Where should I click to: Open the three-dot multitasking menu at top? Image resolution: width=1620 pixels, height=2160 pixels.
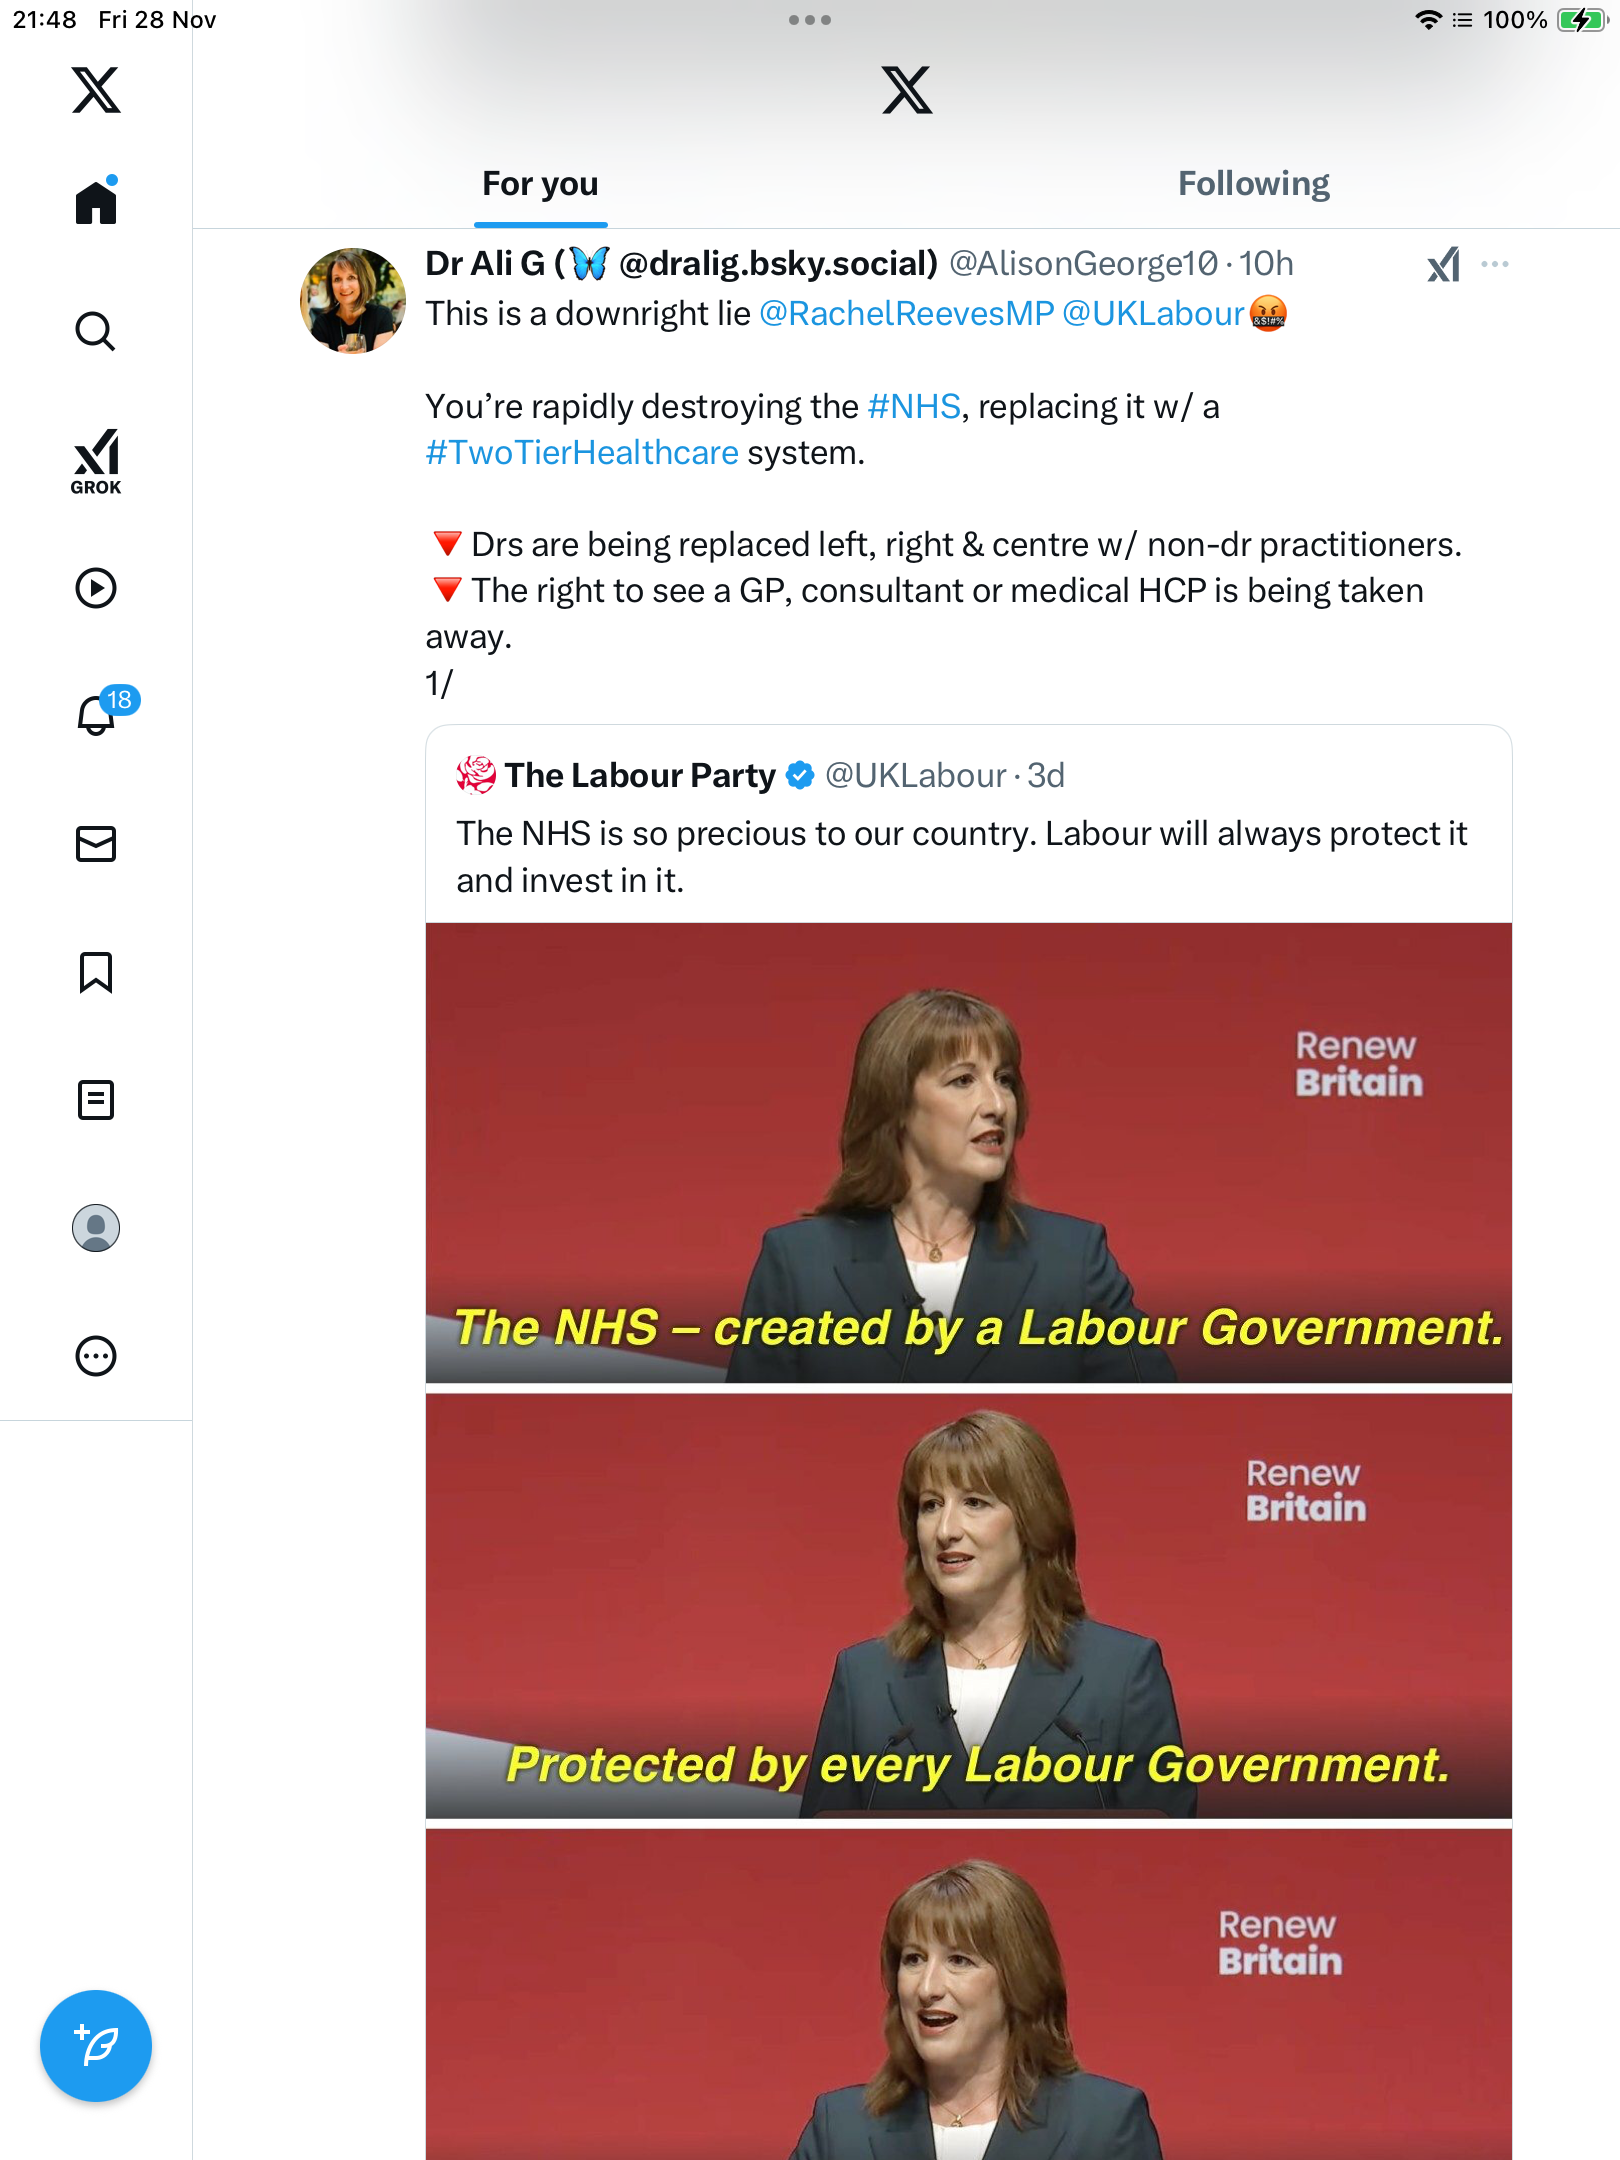click(x=809, y=20)
